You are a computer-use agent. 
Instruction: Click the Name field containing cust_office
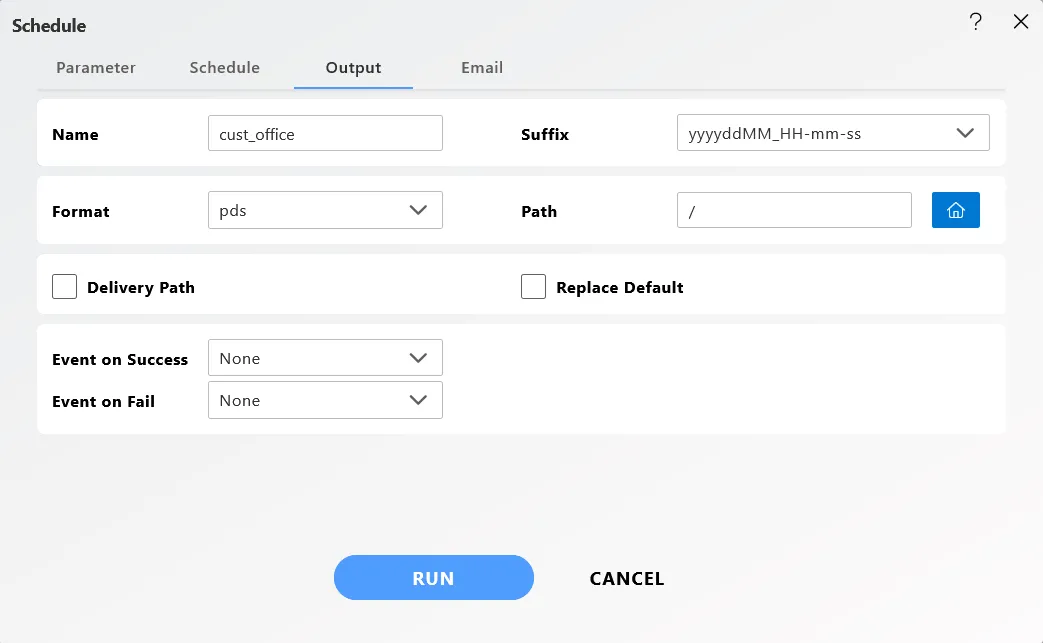click(x=325, y=133)
